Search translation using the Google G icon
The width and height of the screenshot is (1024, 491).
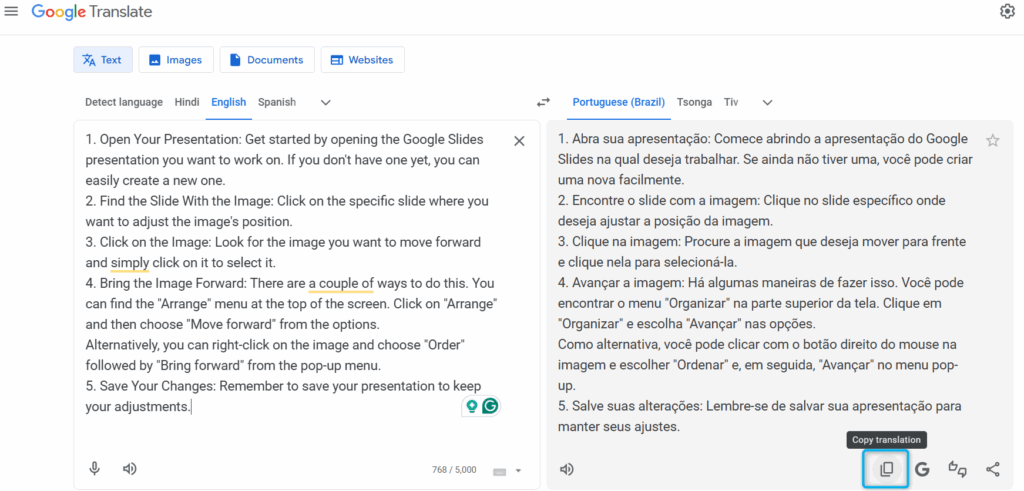[x=922, y=468]
